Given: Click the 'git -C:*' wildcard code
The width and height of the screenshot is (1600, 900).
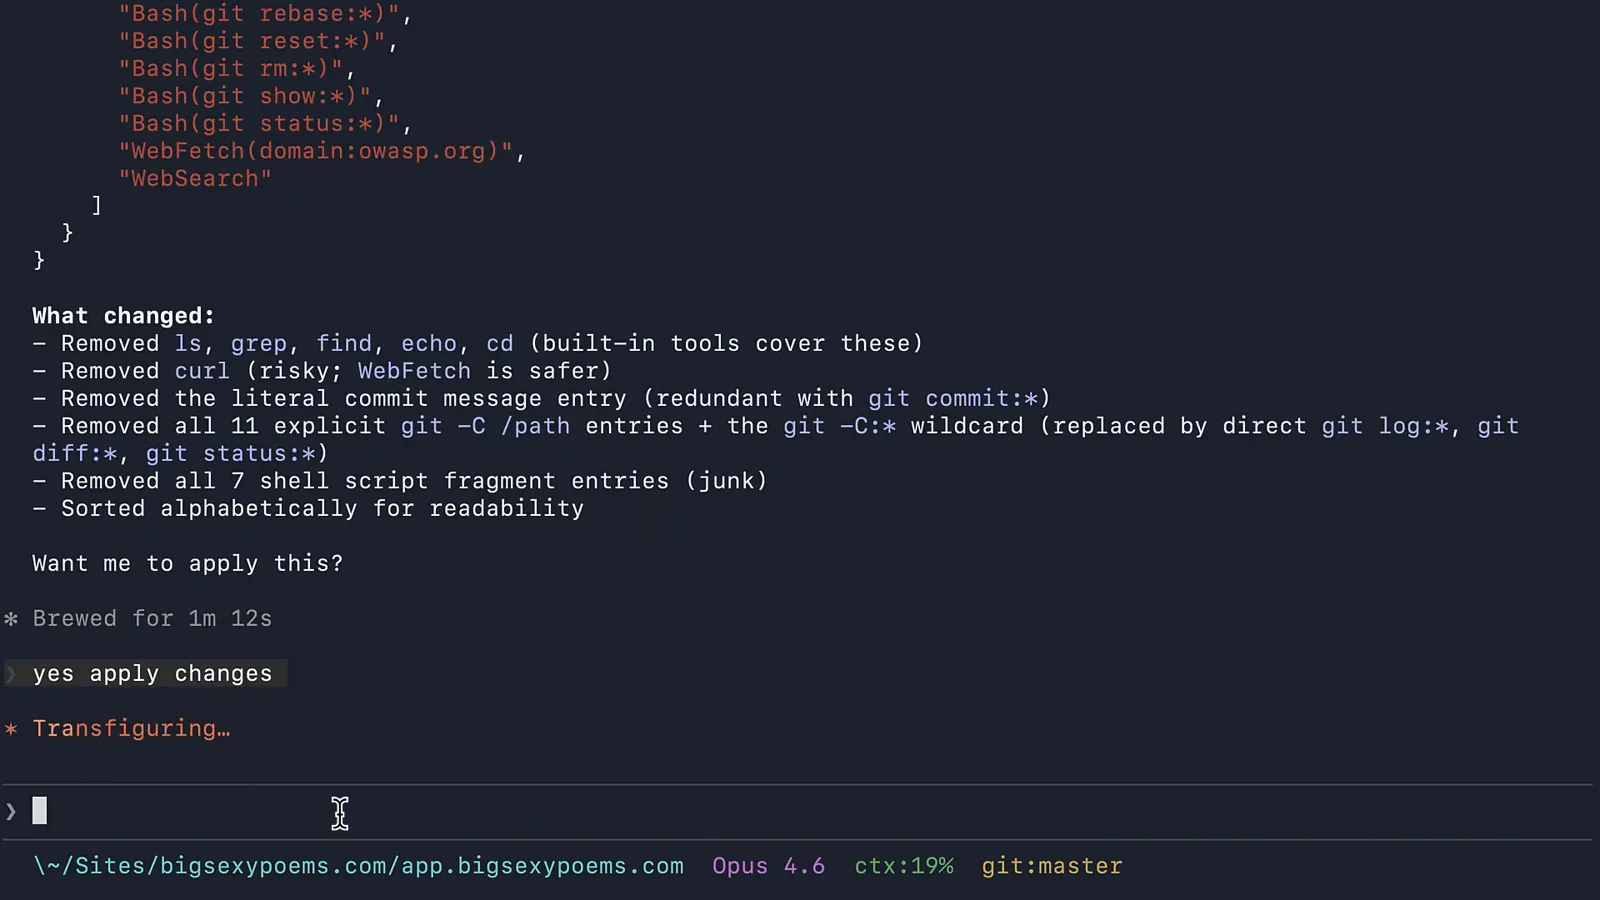Looking at the screenshot, I should pyautogui.click(x=839, y=426).
